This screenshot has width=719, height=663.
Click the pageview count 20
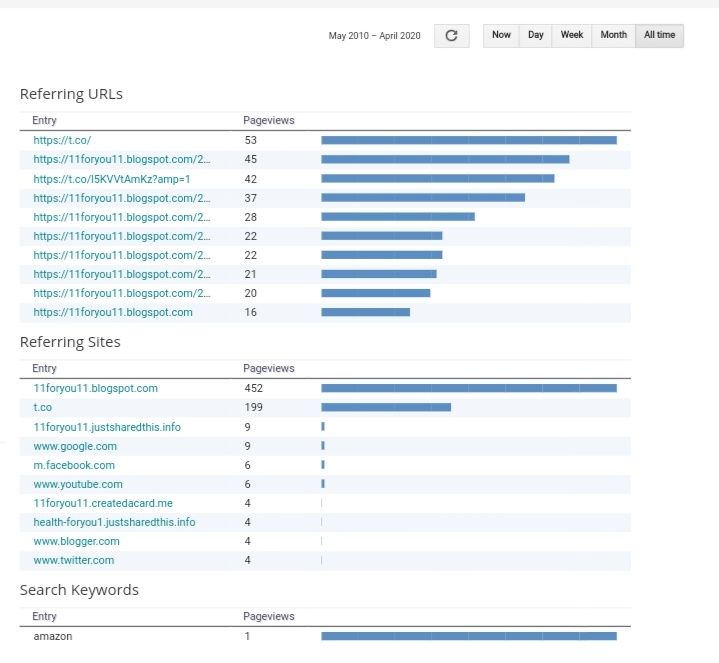pyautogui.click(x=250, y=293)
